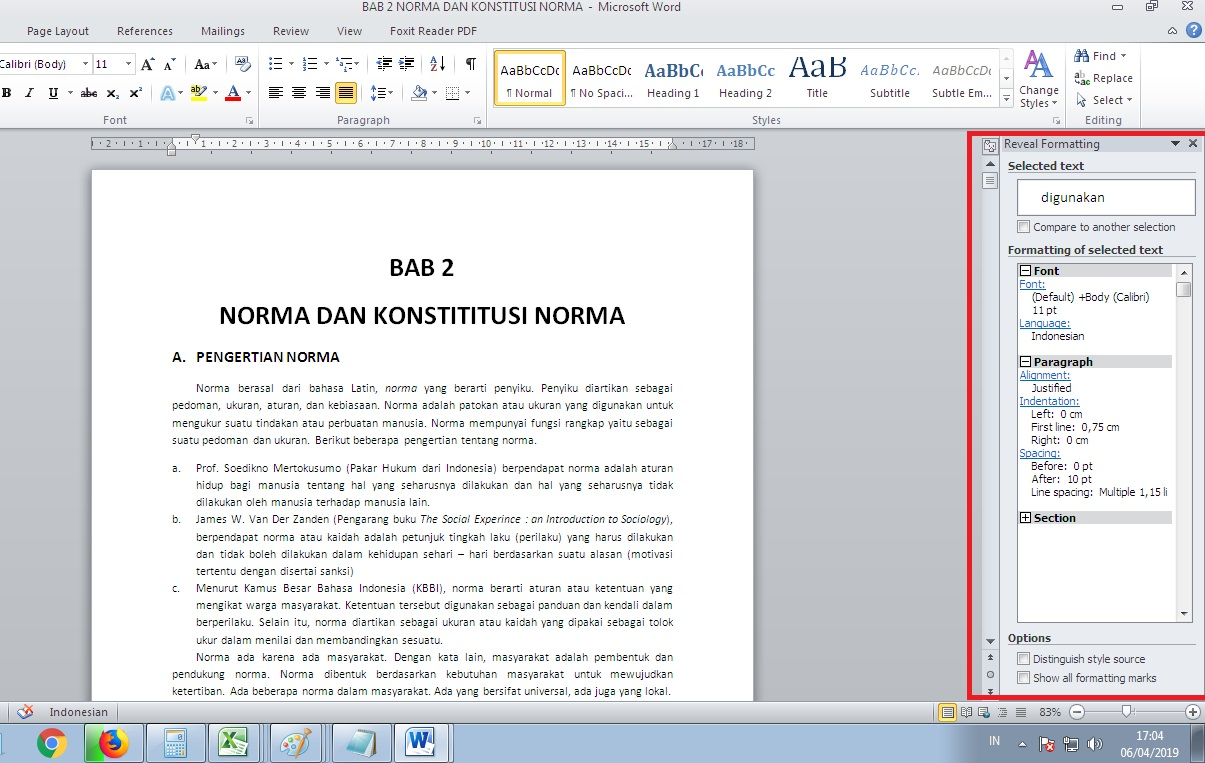The width and height of the screenshot is (1205, 763).
Task: Click the Alignment link in Reveal Formatting
Action: pos(1044,375)
